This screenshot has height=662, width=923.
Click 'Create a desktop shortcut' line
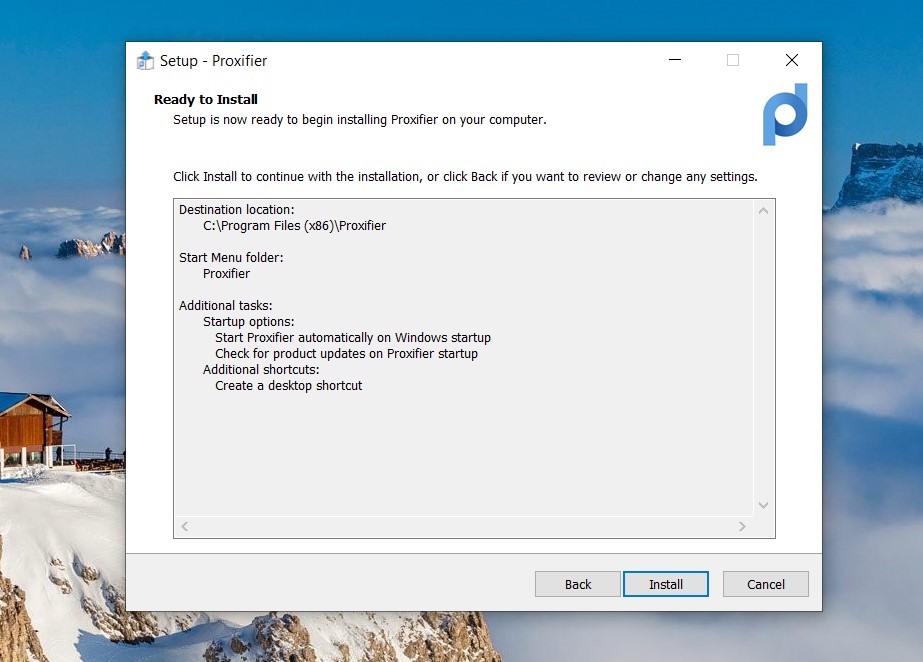288,385
